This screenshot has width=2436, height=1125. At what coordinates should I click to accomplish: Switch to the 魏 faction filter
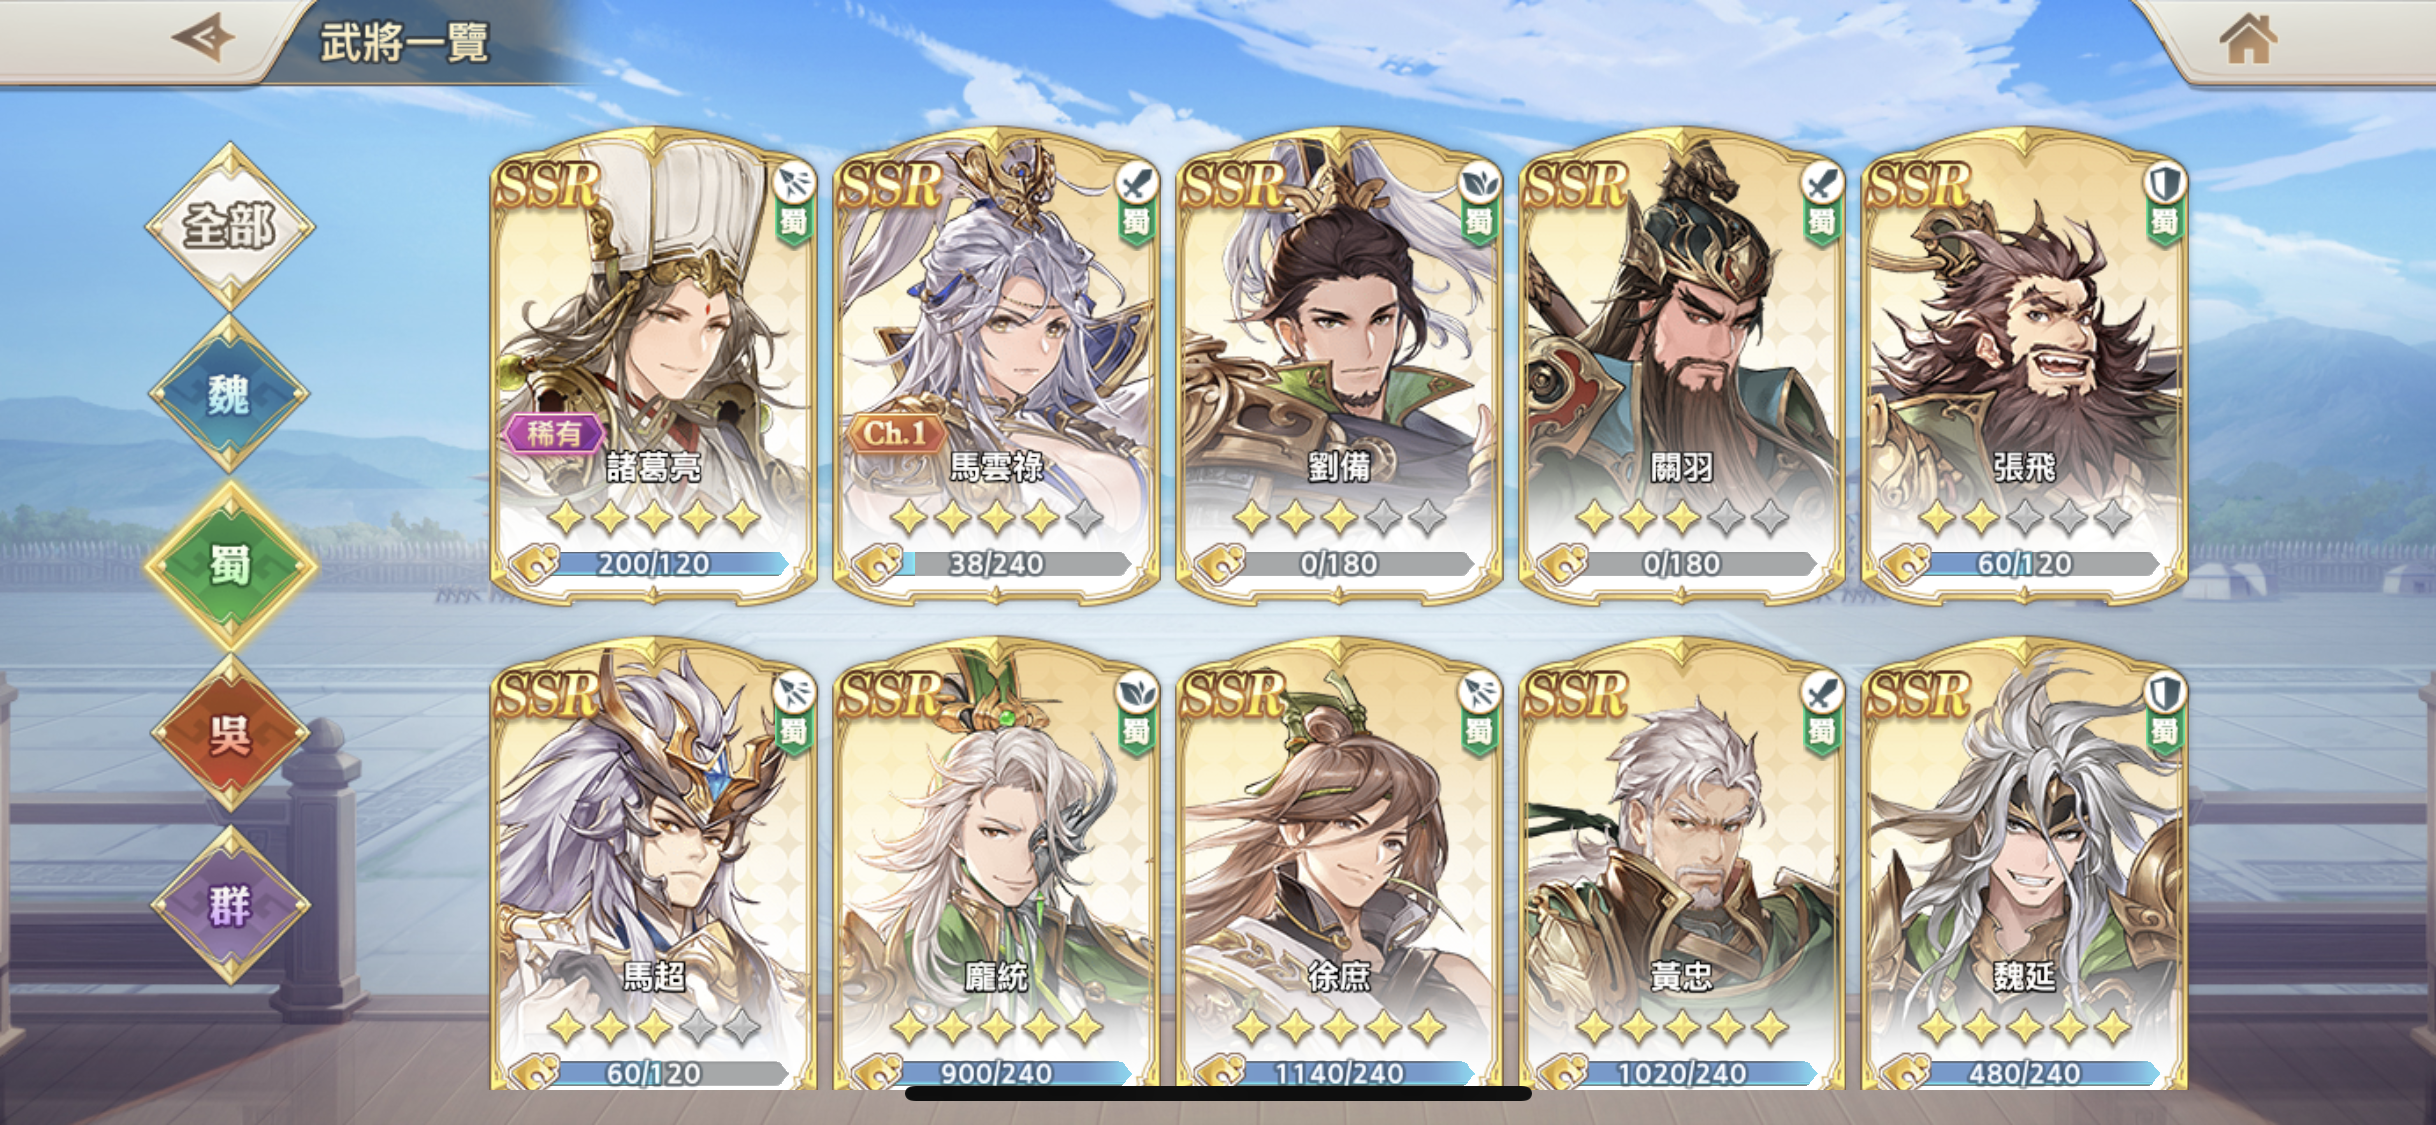(230, 394)
